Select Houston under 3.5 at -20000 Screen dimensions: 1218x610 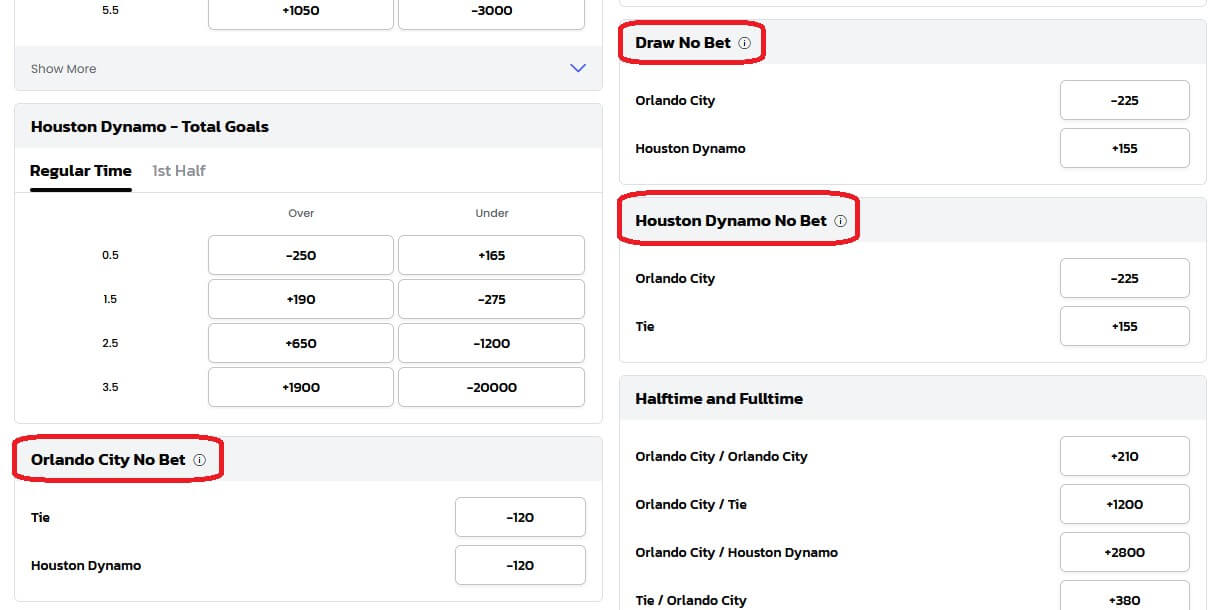491,387
